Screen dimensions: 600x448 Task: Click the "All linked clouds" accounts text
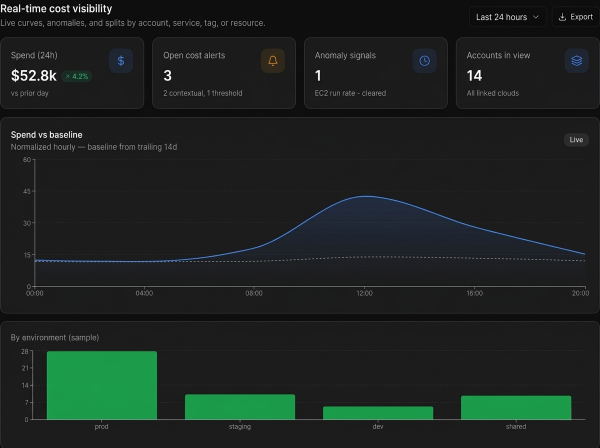click(x=496, y=93)
